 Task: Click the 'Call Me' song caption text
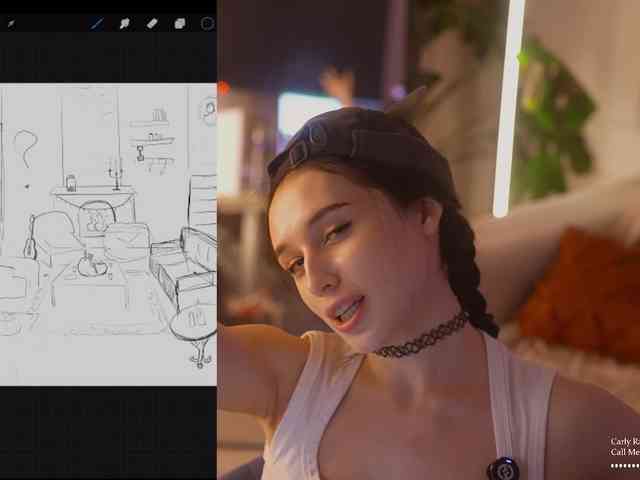click(x=625, y=452)
